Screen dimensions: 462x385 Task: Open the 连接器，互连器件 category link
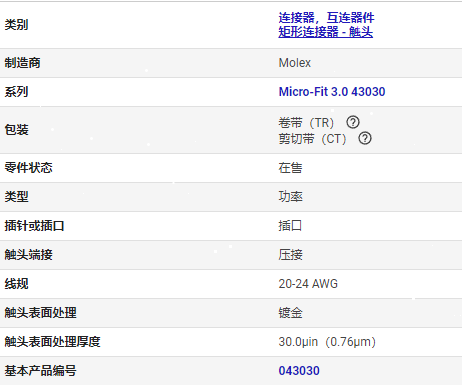(326, 17)
